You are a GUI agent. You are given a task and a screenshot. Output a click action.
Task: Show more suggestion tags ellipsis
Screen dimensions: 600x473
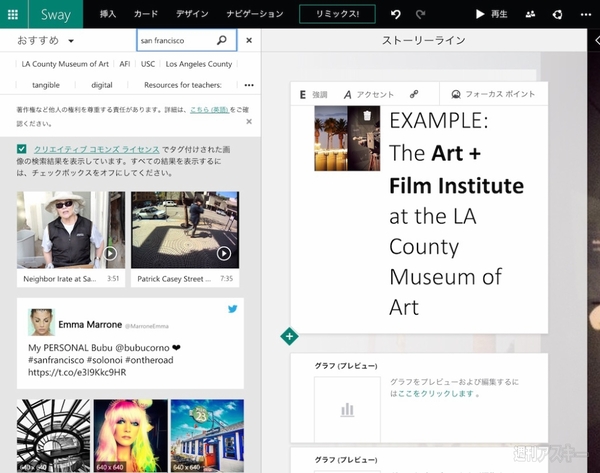(x=249, y=85)
